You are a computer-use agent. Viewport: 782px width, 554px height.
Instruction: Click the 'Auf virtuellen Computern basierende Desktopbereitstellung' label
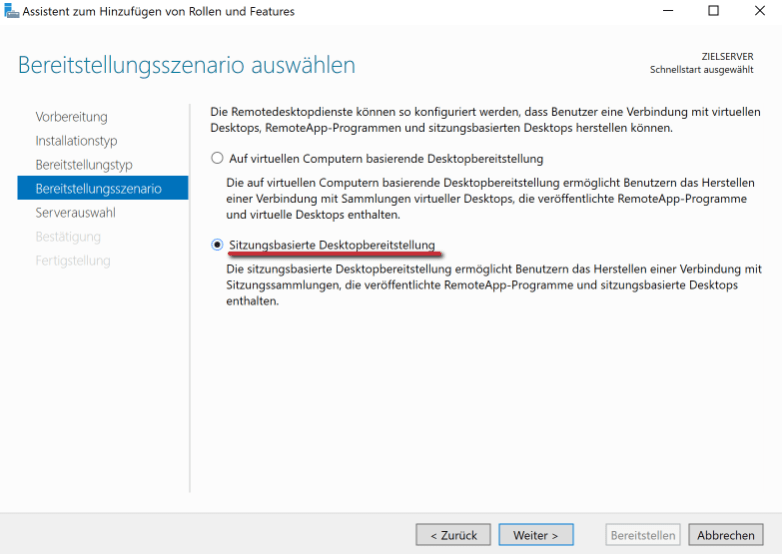(x=386, y=159)
